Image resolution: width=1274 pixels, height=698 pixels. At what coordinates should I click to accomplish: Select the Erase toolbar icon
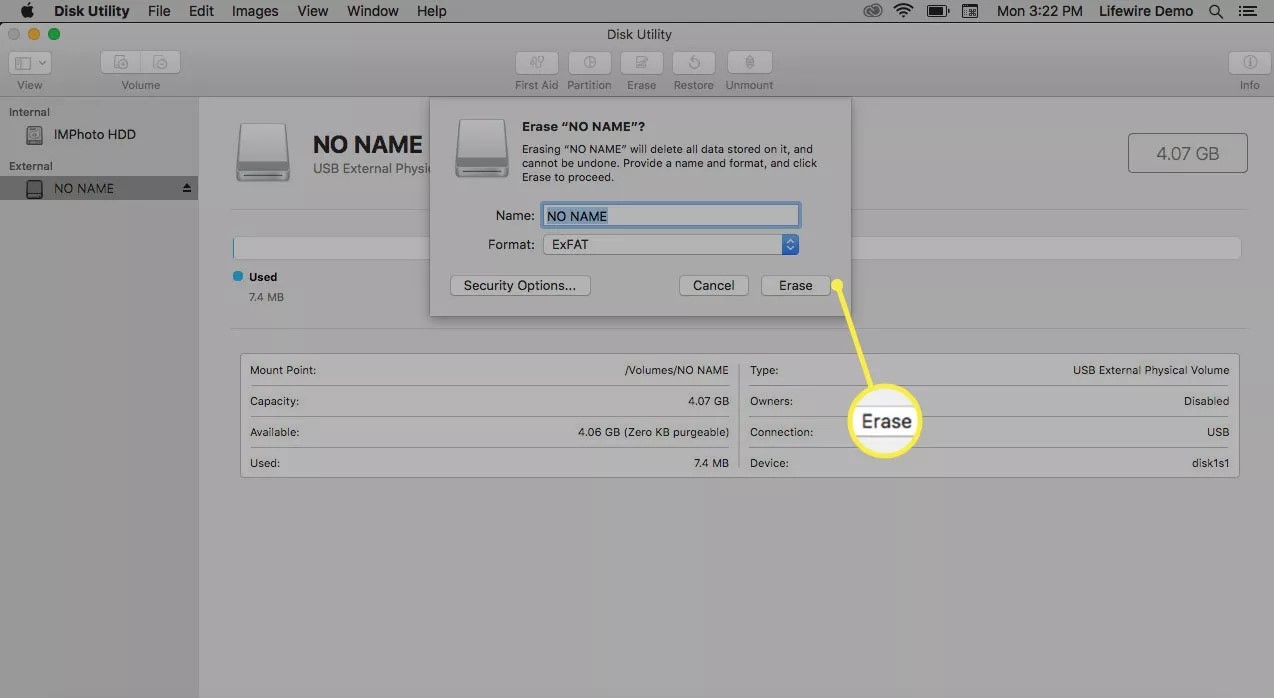tap(641, 63)
